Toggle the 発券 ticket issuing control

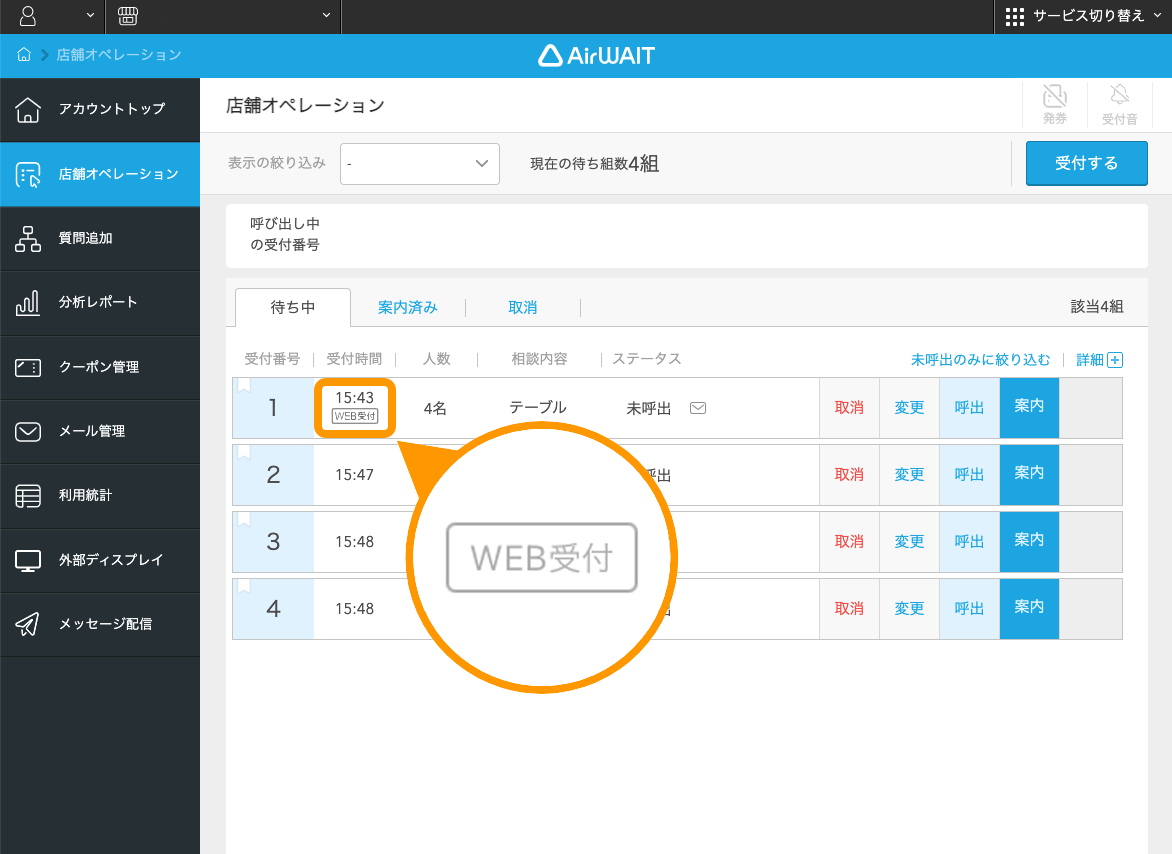point(1054,104)
